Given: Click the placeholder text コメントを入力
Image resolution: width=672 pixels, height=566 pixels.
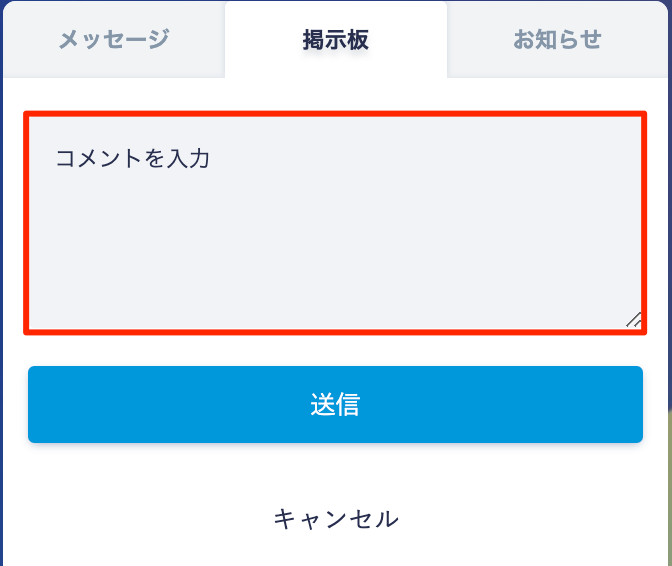Looking at the screenshot, I should pos(132,158).
